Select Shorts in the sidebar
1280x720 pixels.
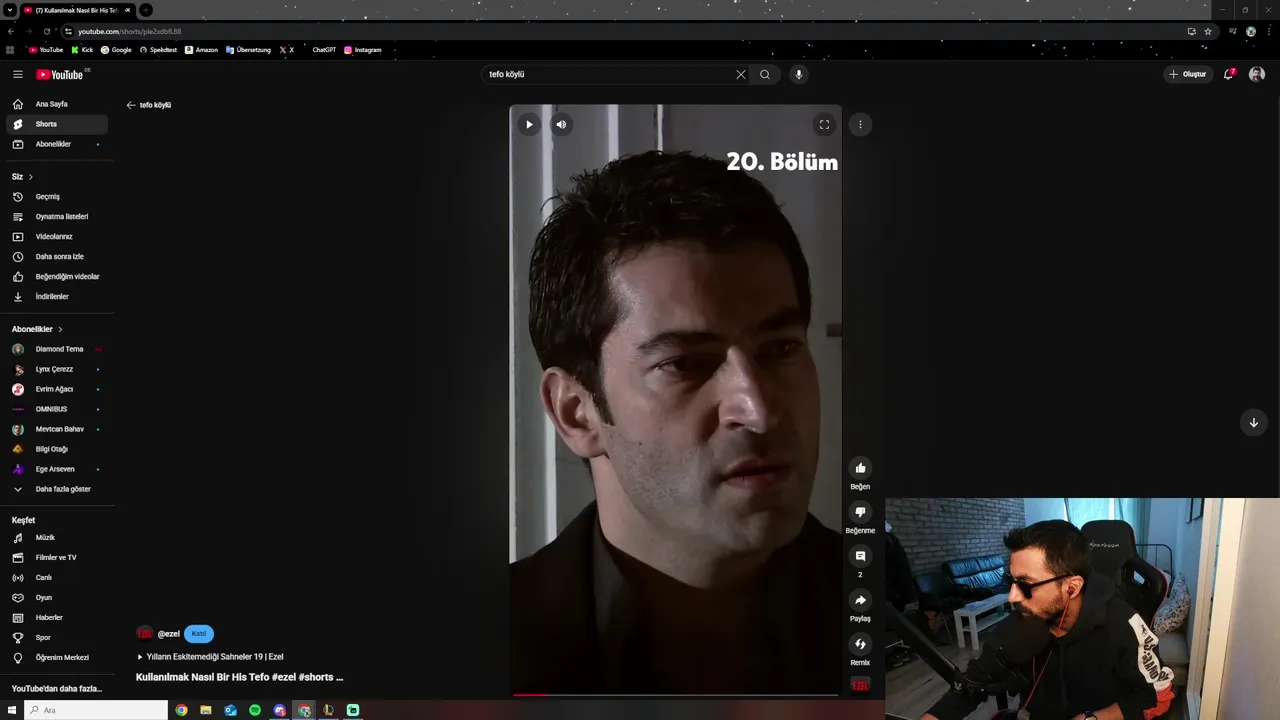coord(57,124)
